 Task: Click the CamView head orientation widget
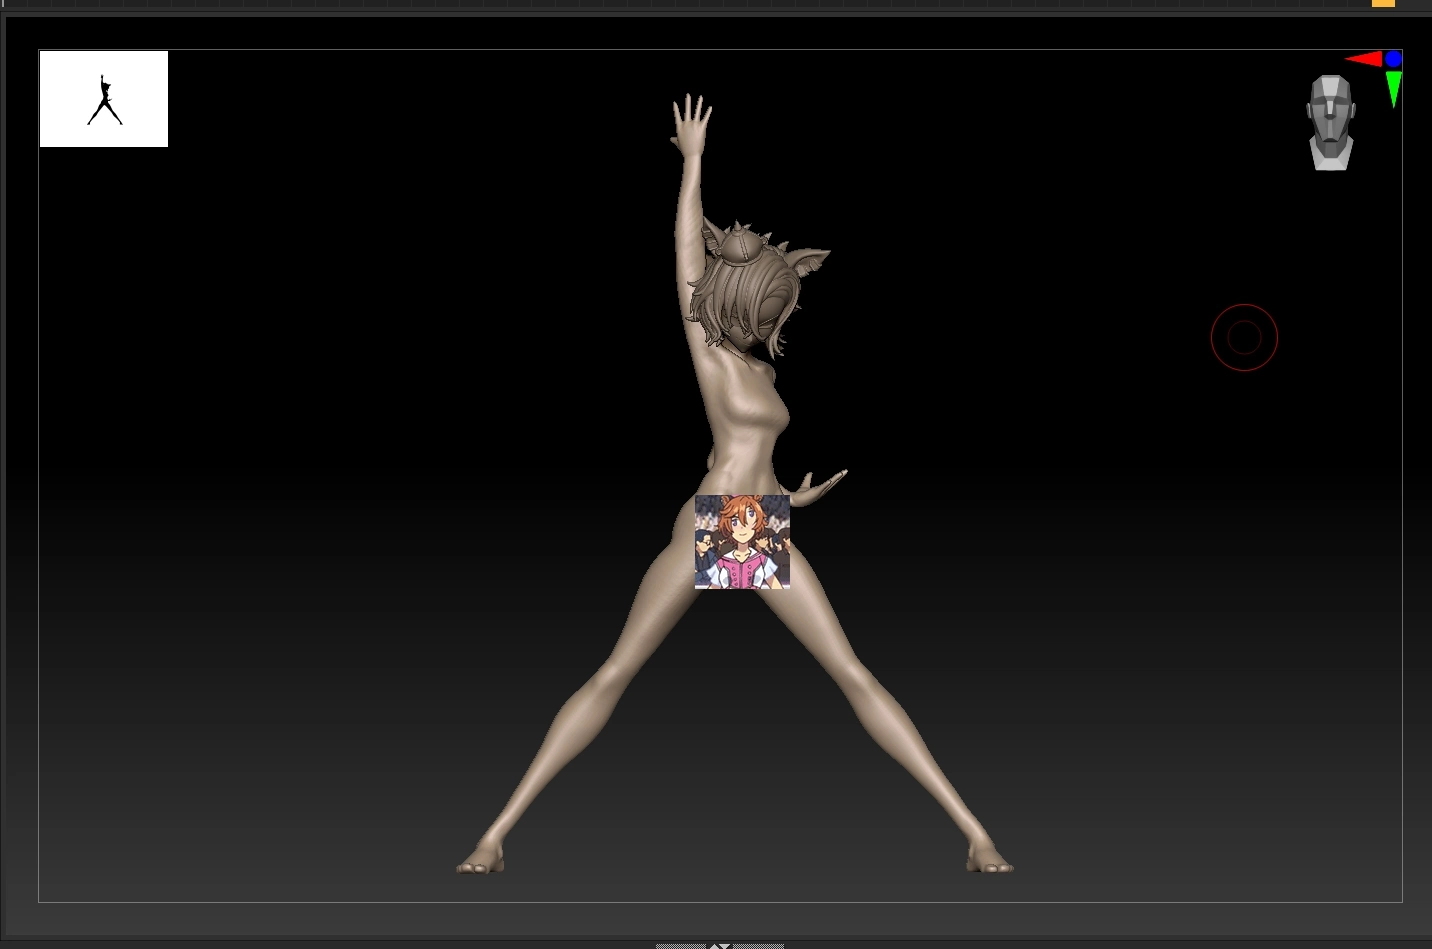coord(1331,123)
